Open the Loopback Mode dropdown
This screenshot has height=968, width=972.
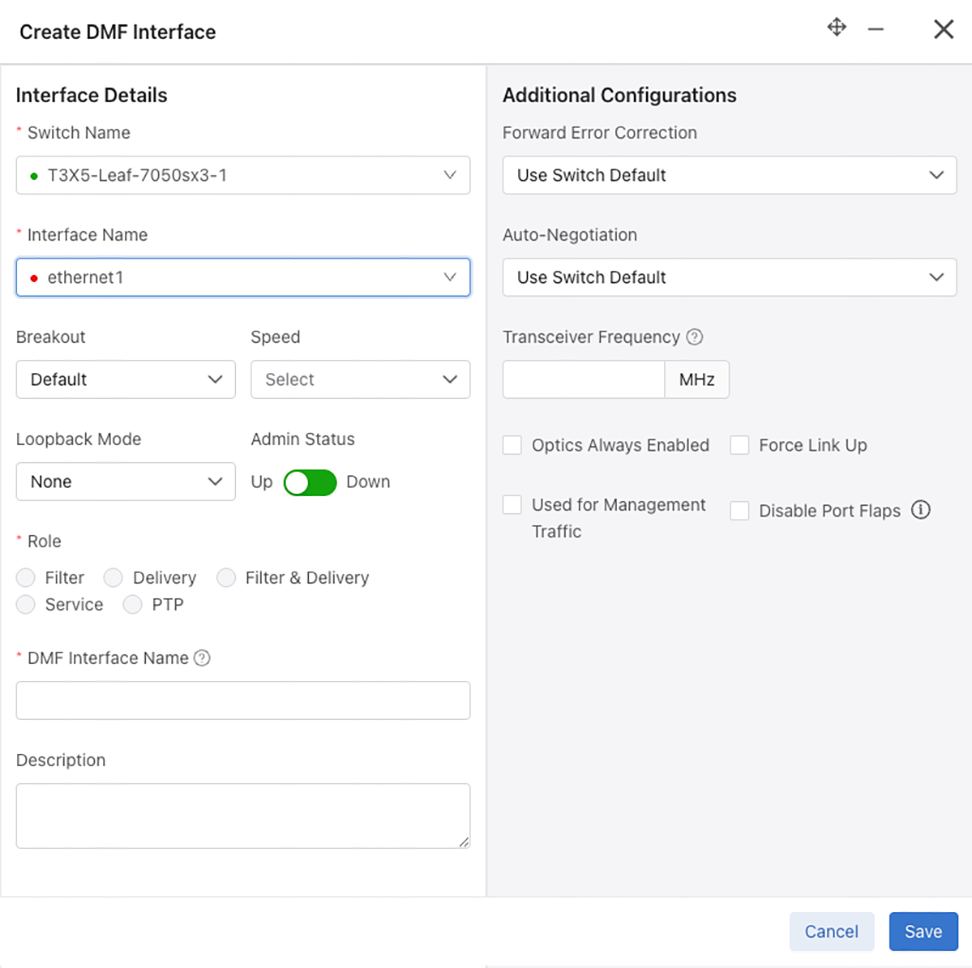(126, 482)
